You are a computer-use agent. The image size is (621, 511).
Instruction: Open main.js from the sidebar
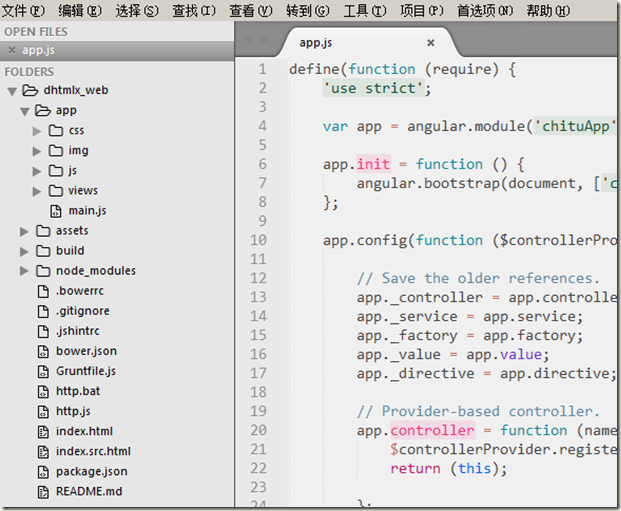pyautogui.click(x=88, y=211)
